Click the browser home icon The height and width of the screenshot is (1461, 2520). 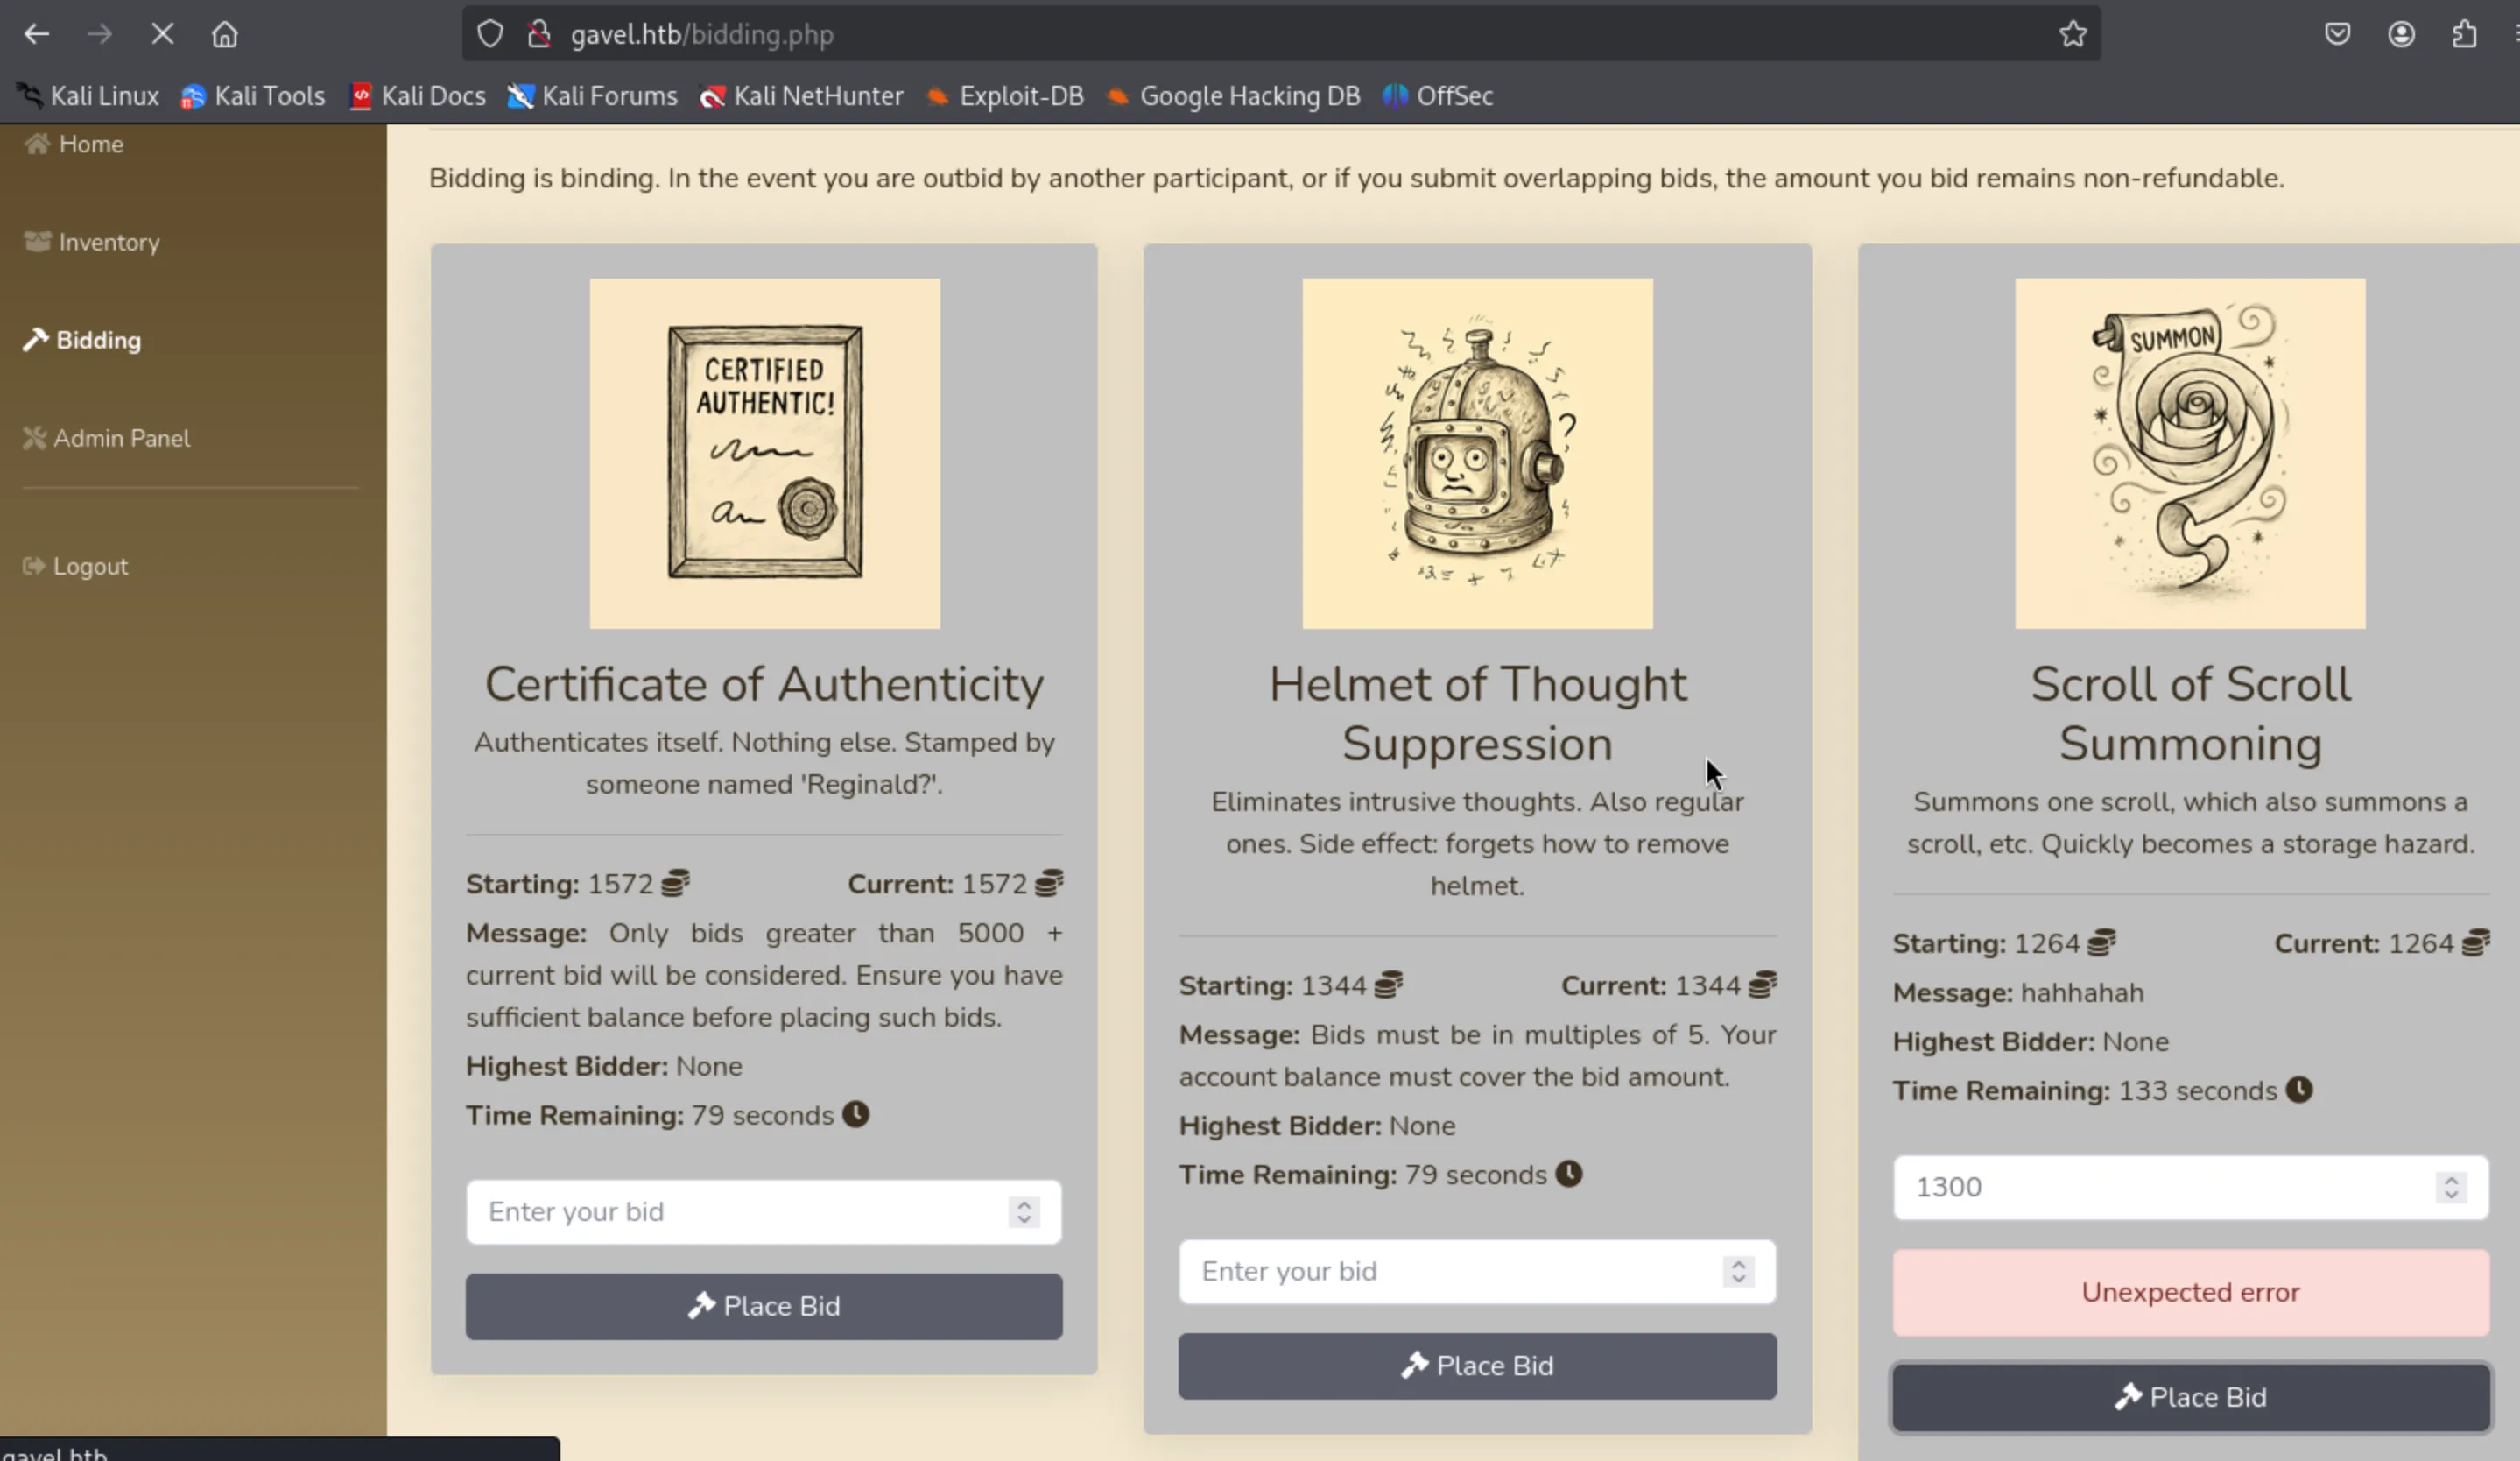tap(225, 34)
